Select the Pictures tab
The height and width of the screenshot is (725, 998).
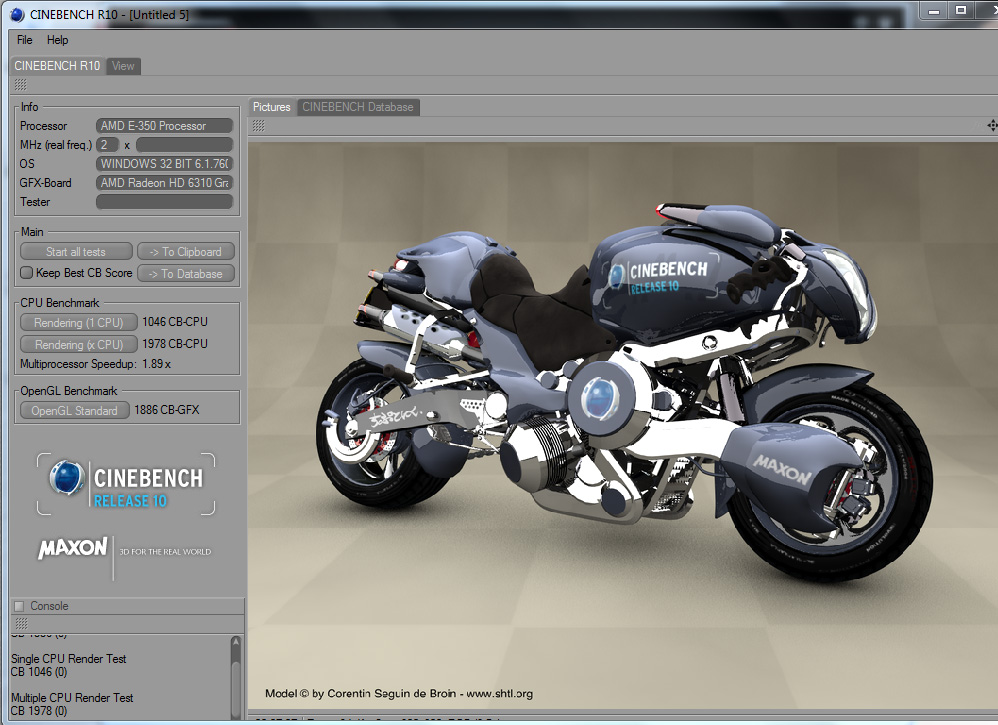point(272,107)
